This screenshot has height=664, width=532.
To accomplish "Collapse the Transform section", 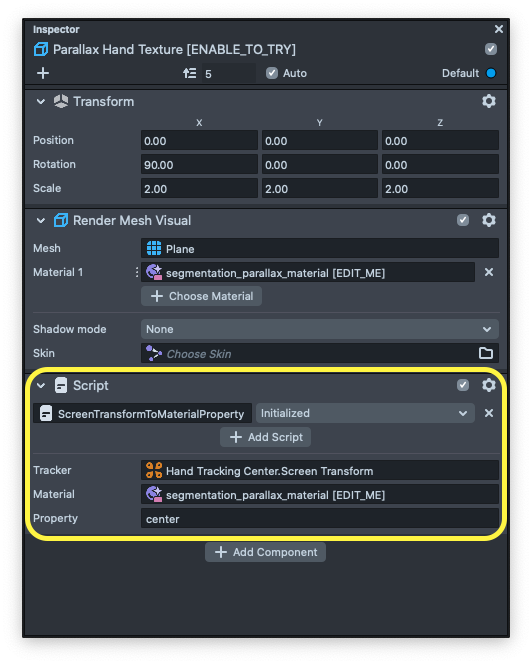I will (41, 102).
